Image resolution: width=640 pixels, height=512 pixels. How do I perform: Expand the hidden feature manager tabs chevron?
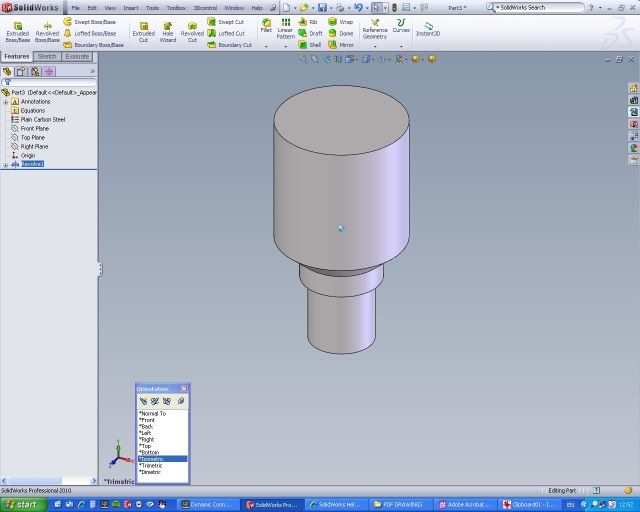[92, 72]
